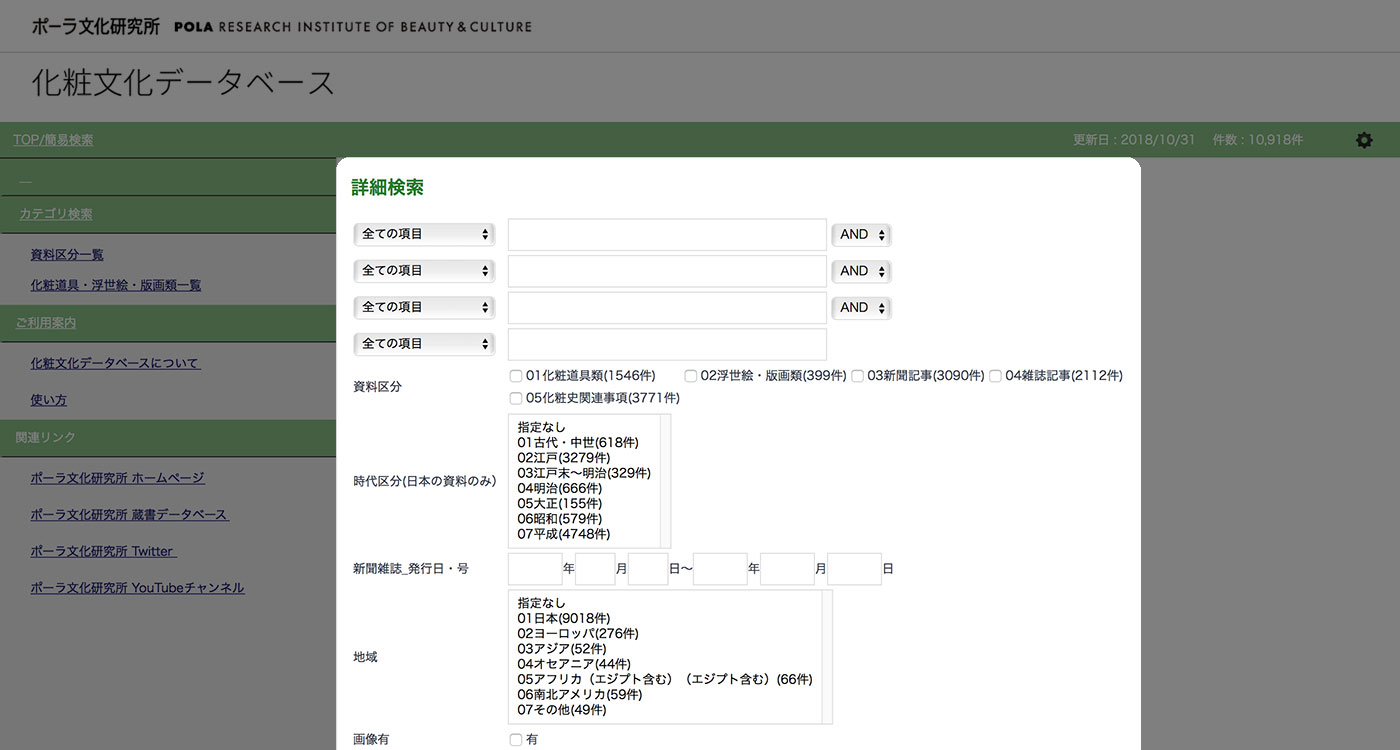The image size is (1400, 750).
Task: Open ポーラ文化研究所 YouTubeチャンネル link
Action: tap(137, 588)
